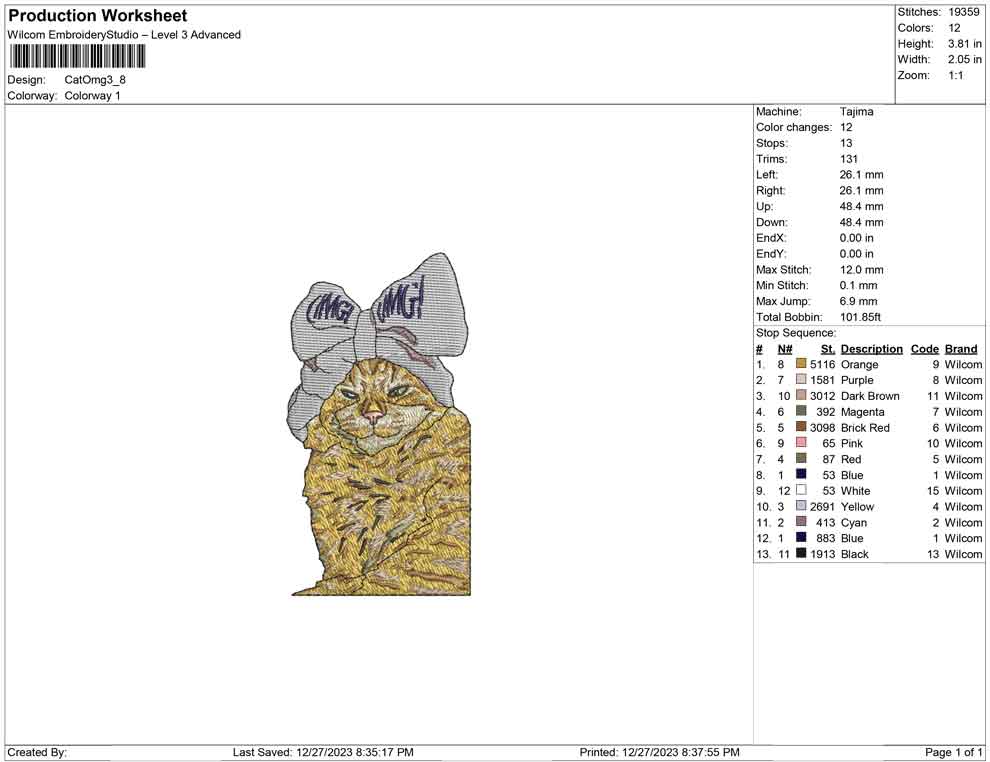Click the Colorway 1 label

94,95
